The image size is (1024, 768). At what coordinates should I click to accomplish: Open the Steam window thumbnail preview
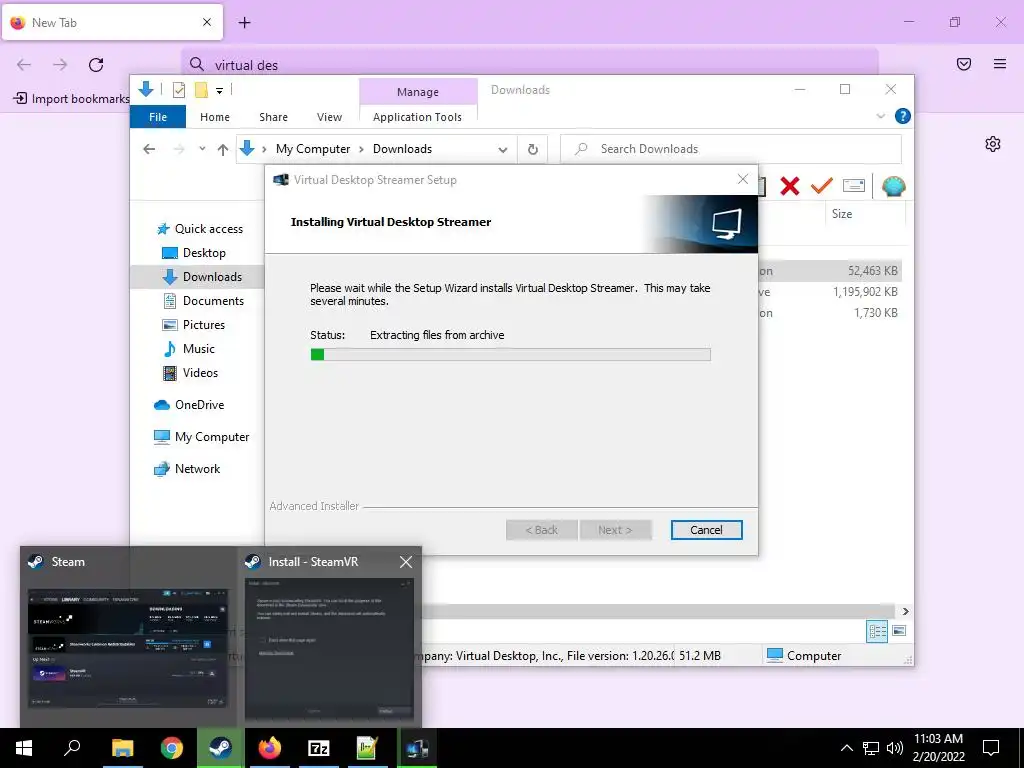(x=128, y=648)
